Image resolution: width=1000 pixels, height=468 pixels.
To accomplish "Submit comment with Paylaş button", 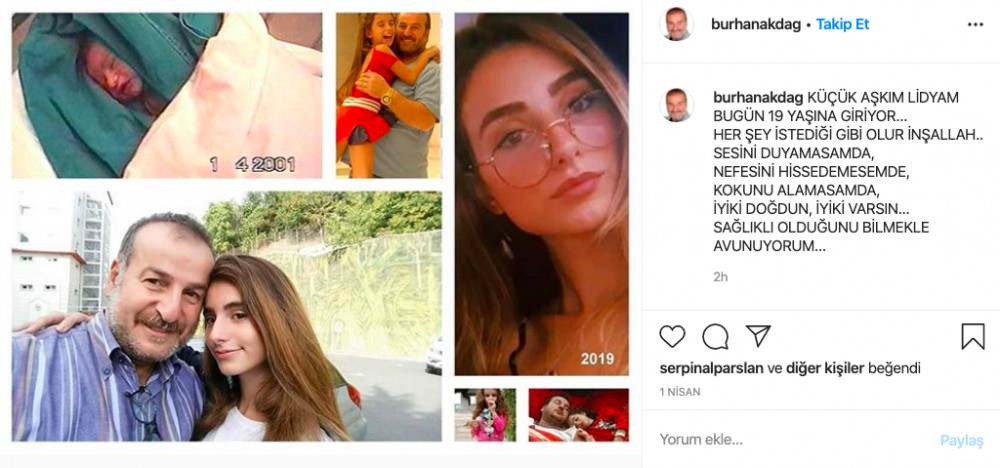I will [x=962, y=440].
